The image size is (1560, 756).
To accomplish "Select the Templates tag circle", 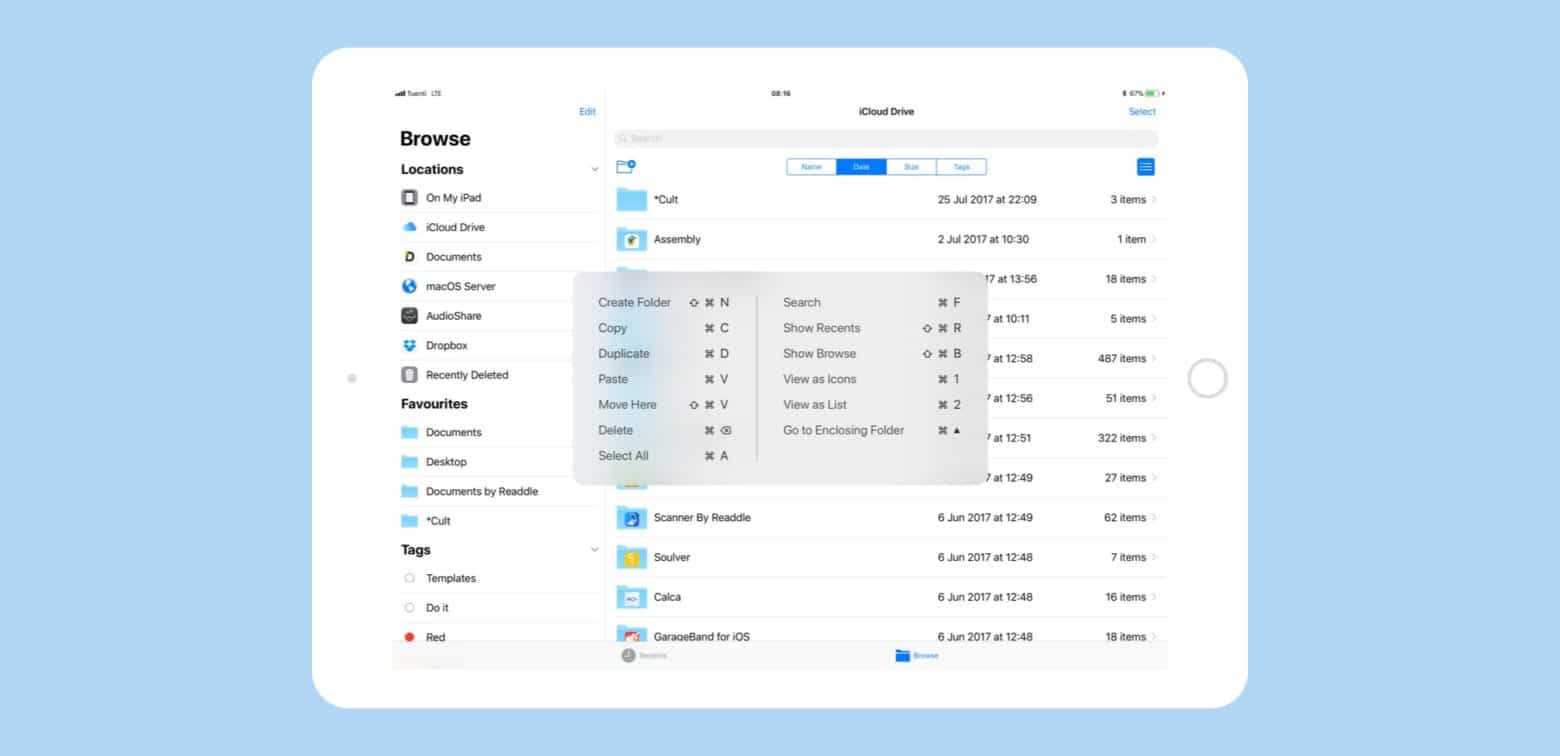I will click(409, 578).
